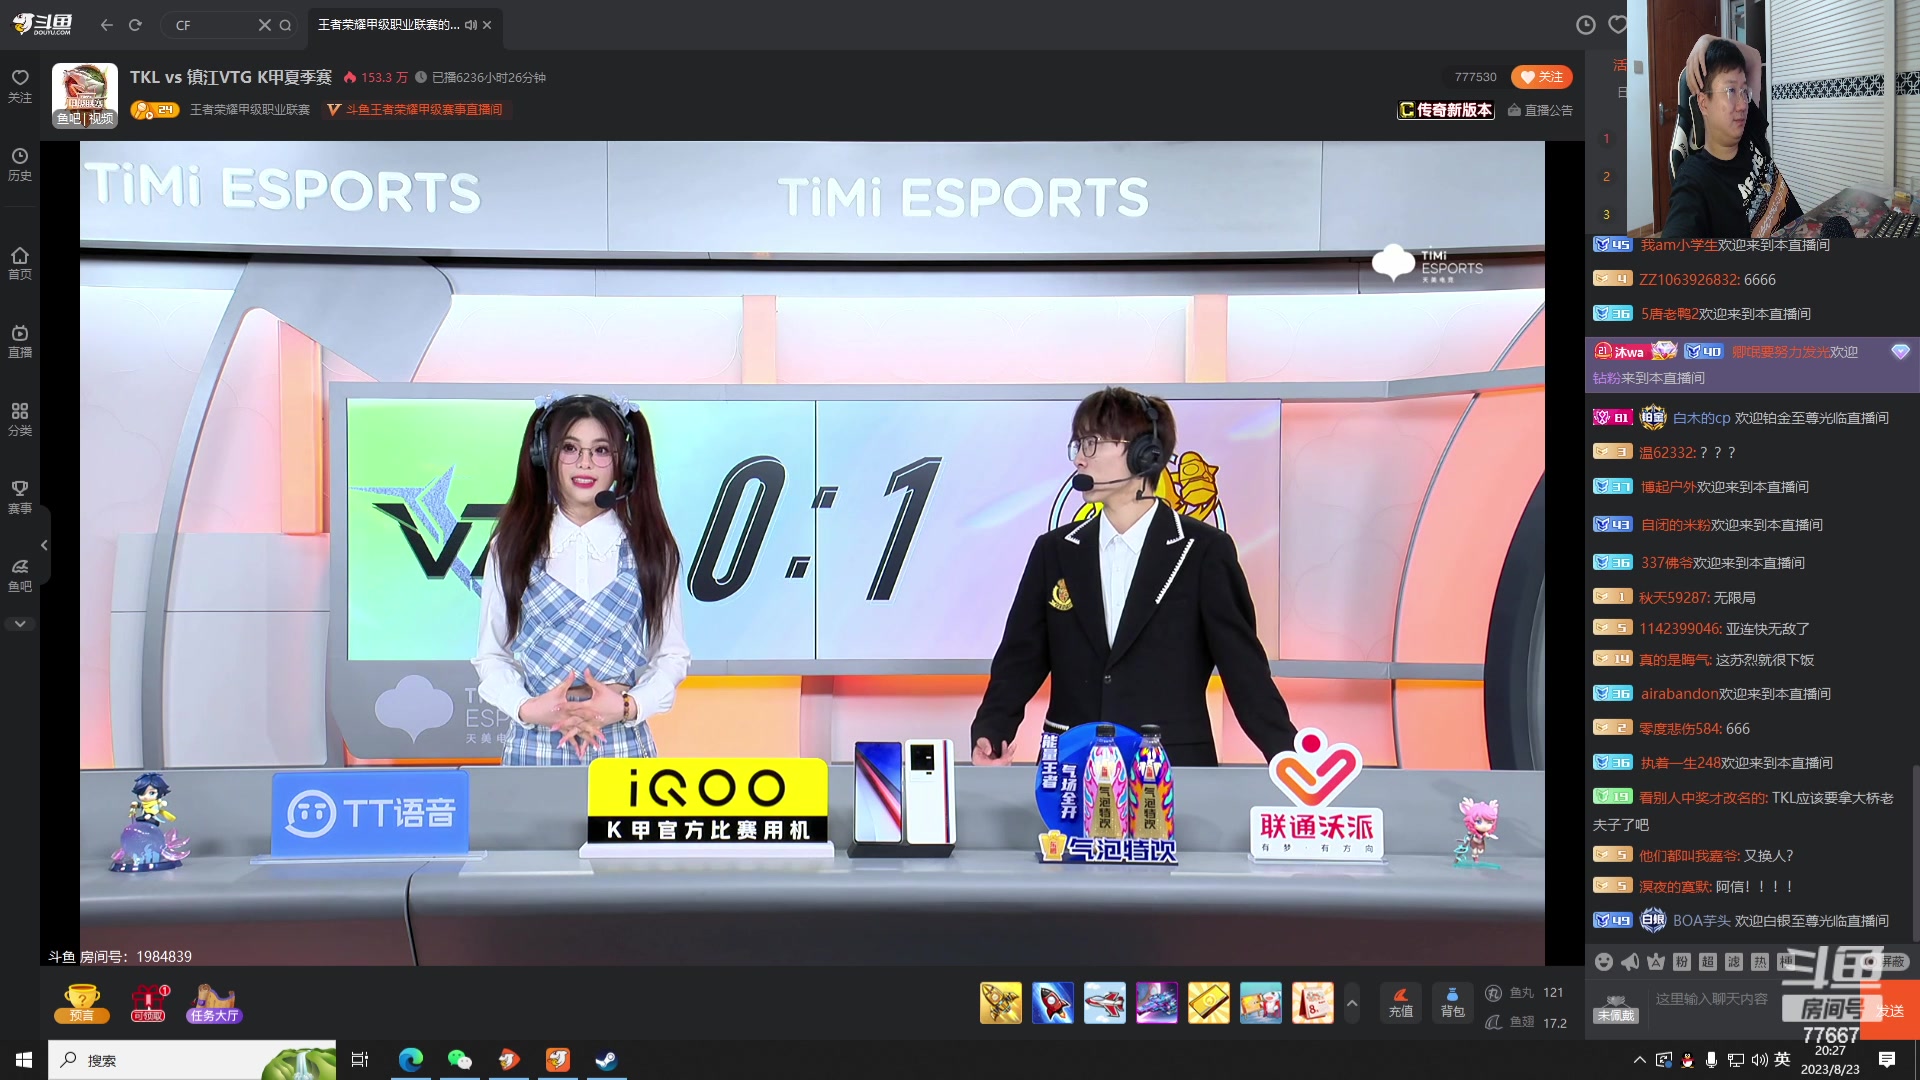Viewport: 1920px width, 1080px height.
Task: Click the 未佩戴 badge selector
Action: tap(1616, 1009)
